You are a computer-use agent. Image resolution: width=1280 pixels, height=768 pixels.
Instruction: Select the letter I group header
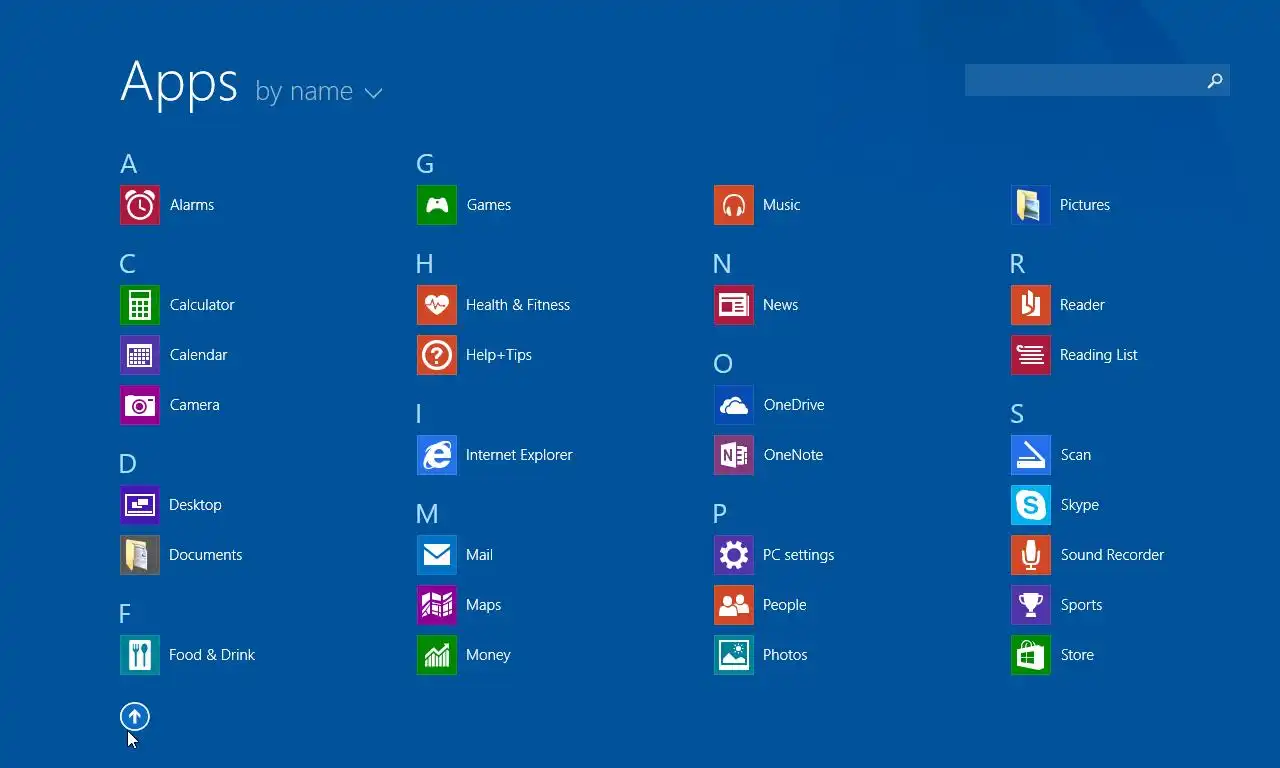(419, 414)
